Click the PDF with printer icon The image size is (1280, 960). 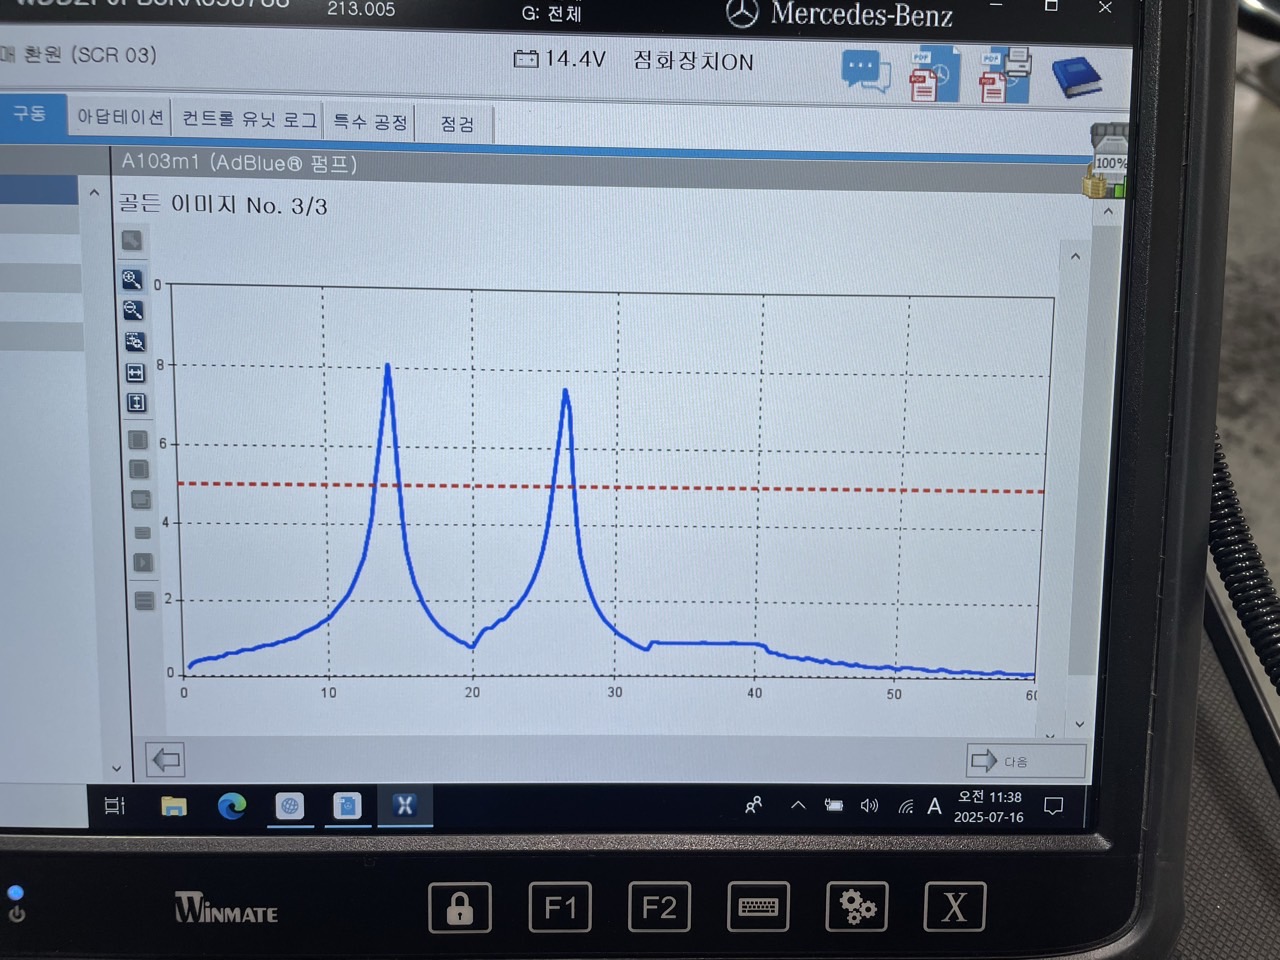[1005, 75]
